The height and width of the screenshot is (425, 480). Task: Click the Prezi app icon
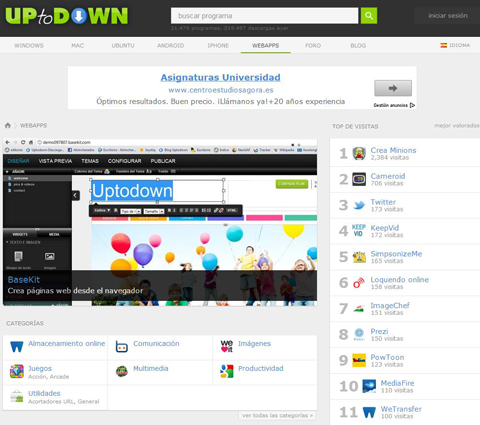359,334
